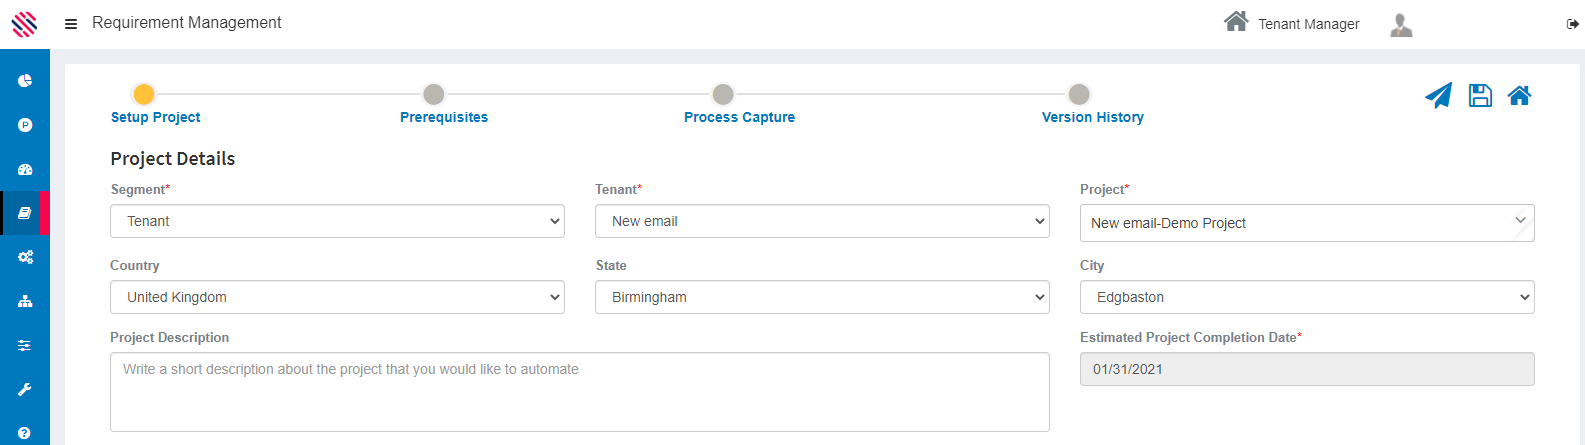Click the wrench tools sidebar icon
1585x445 pixels.
pos(25,389)
